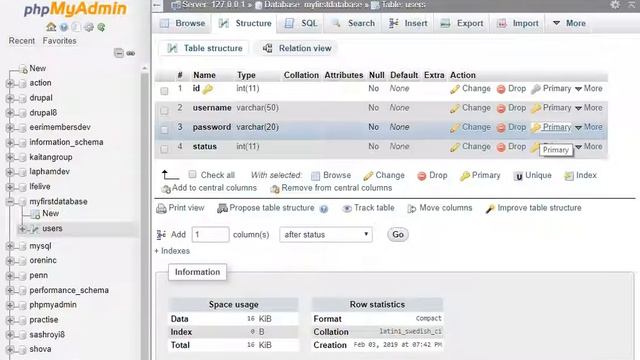Open the Insert tab
Viewport: 640px width, 360px height.
pos(408,23)
